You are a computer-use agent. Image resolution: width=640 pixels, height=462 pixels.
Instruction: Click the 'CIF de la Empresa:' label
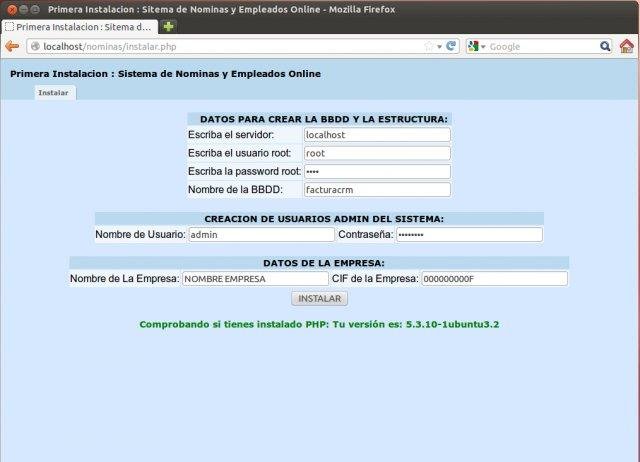click(x=375, y=279)
